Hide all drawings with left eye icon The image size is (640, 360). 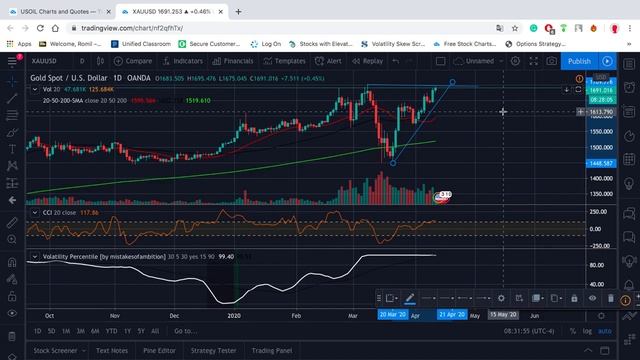[12, 313]
